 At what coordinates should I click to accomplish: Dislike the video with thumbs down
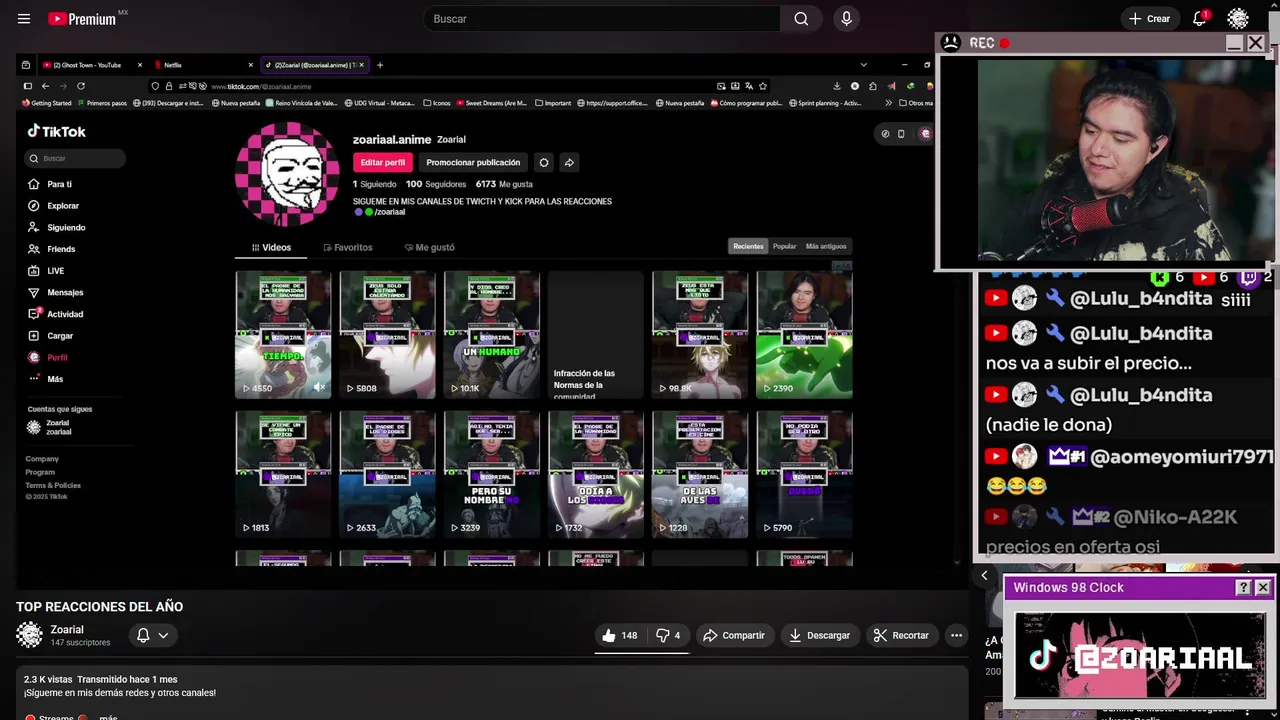668,635
